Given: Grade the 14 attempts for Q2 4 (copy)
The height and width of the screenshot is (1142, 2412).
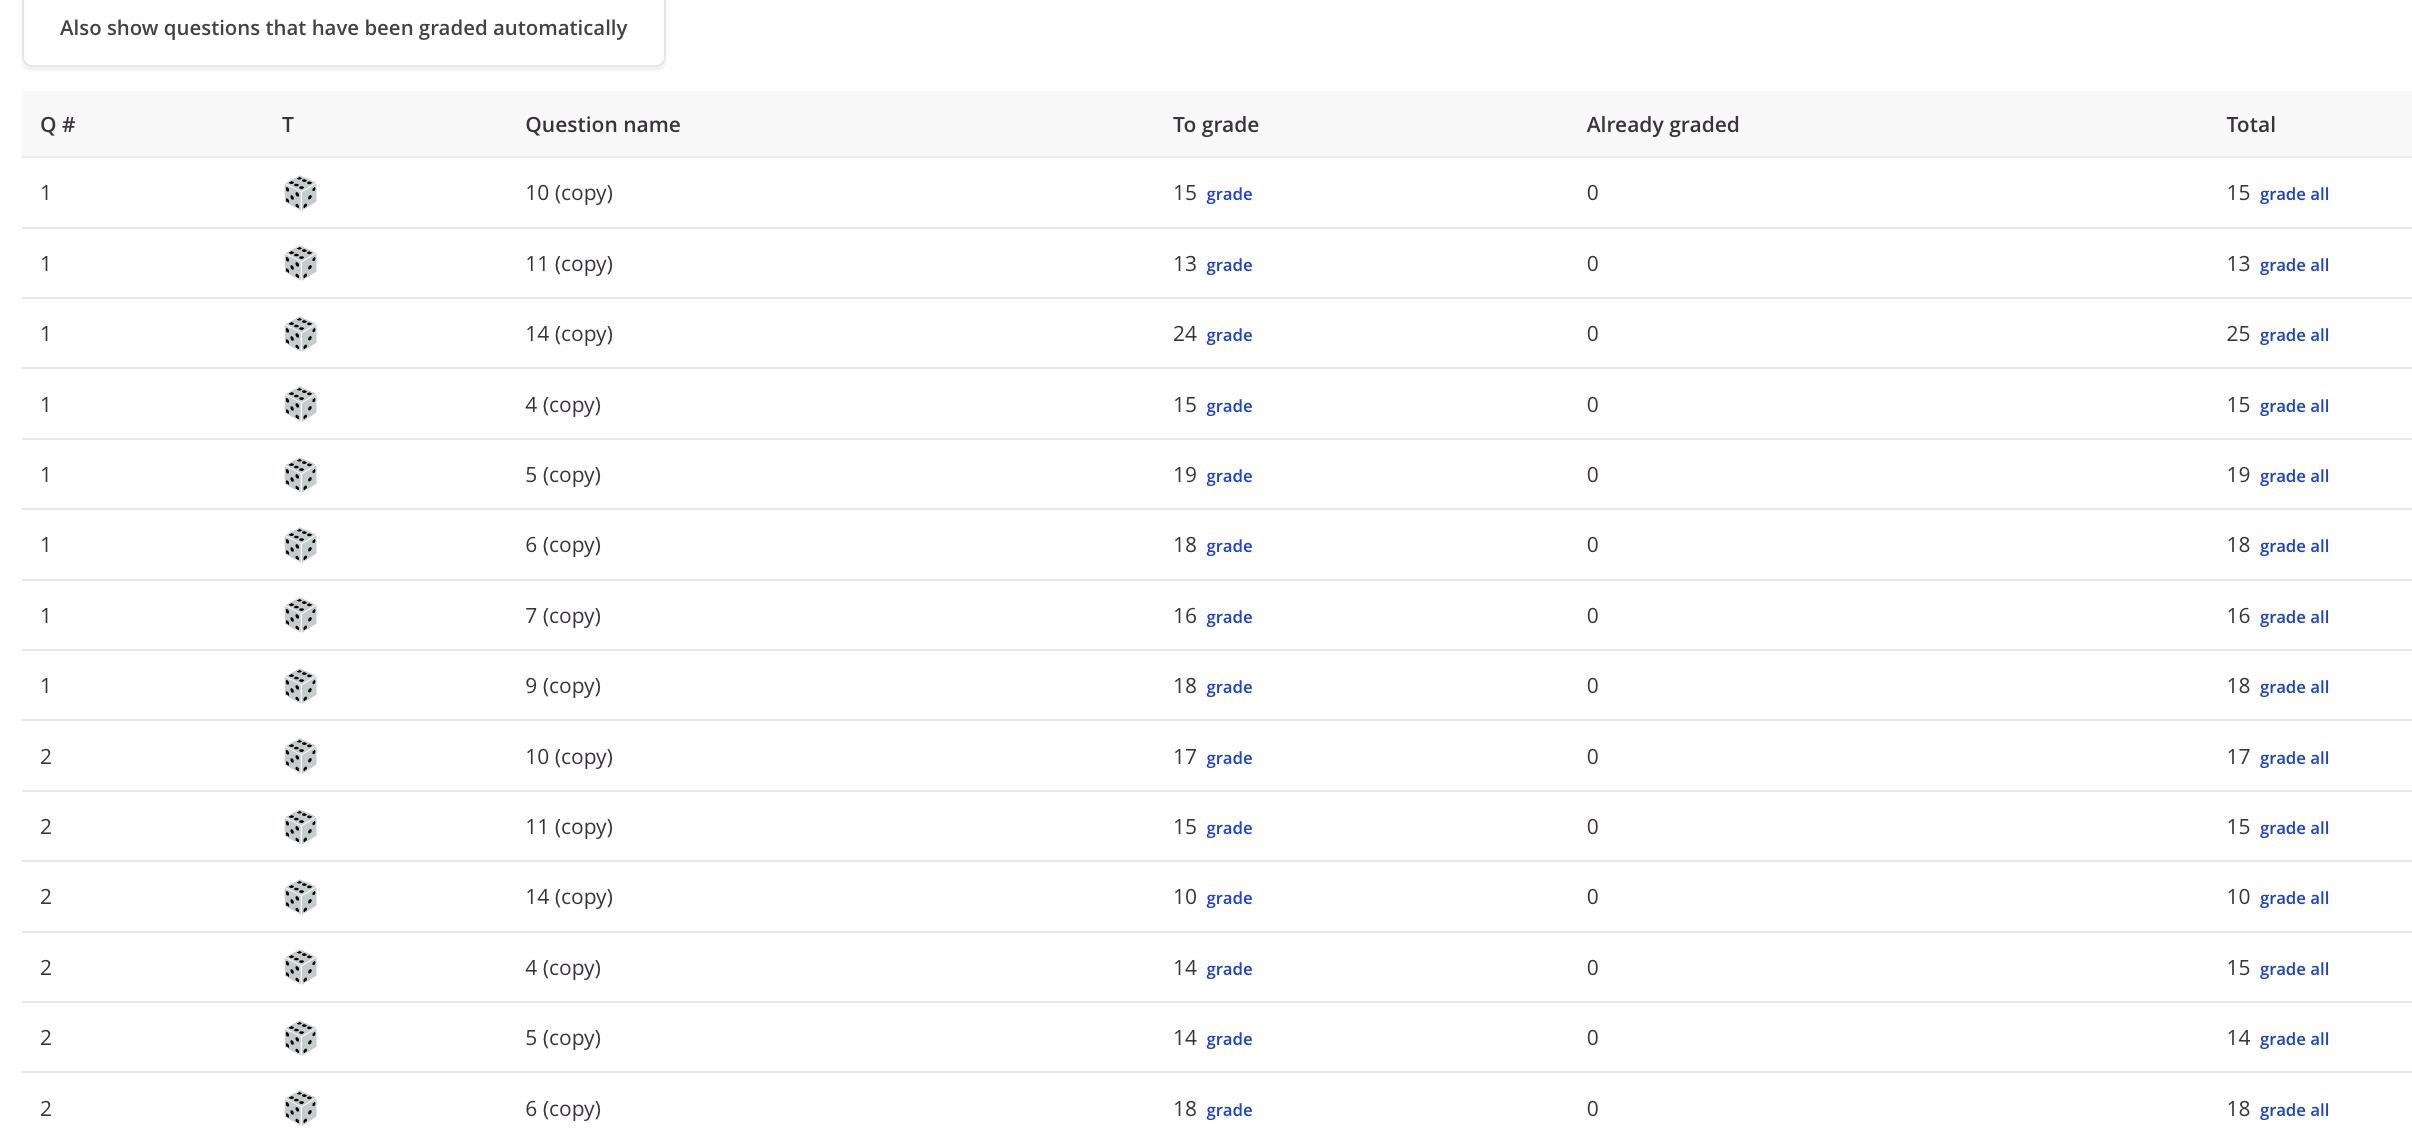Looking at the screenshot, I should pyautogui.click(x=1229, y=969).
